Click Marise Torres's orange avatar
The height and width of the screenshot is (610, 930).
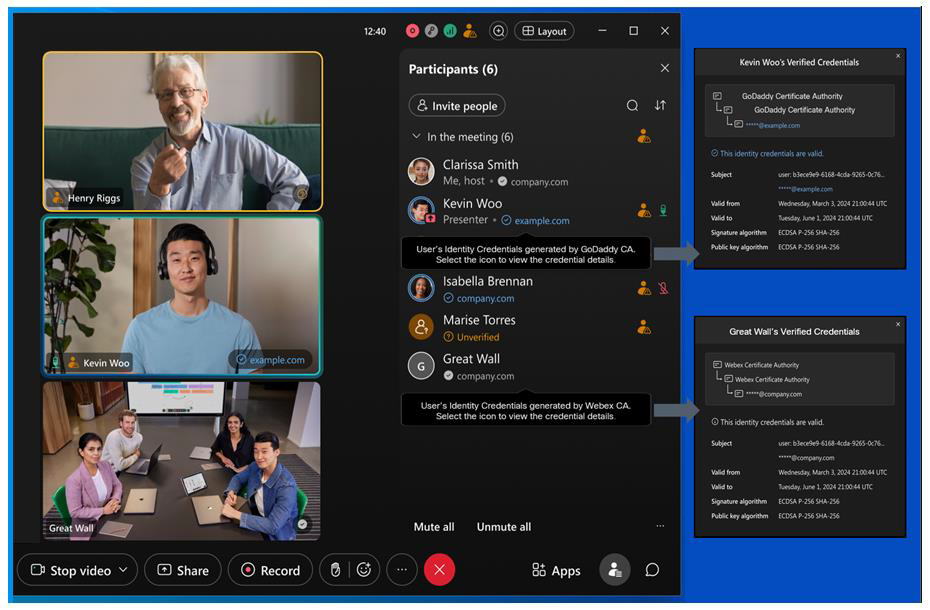click(x=421, y=327)
